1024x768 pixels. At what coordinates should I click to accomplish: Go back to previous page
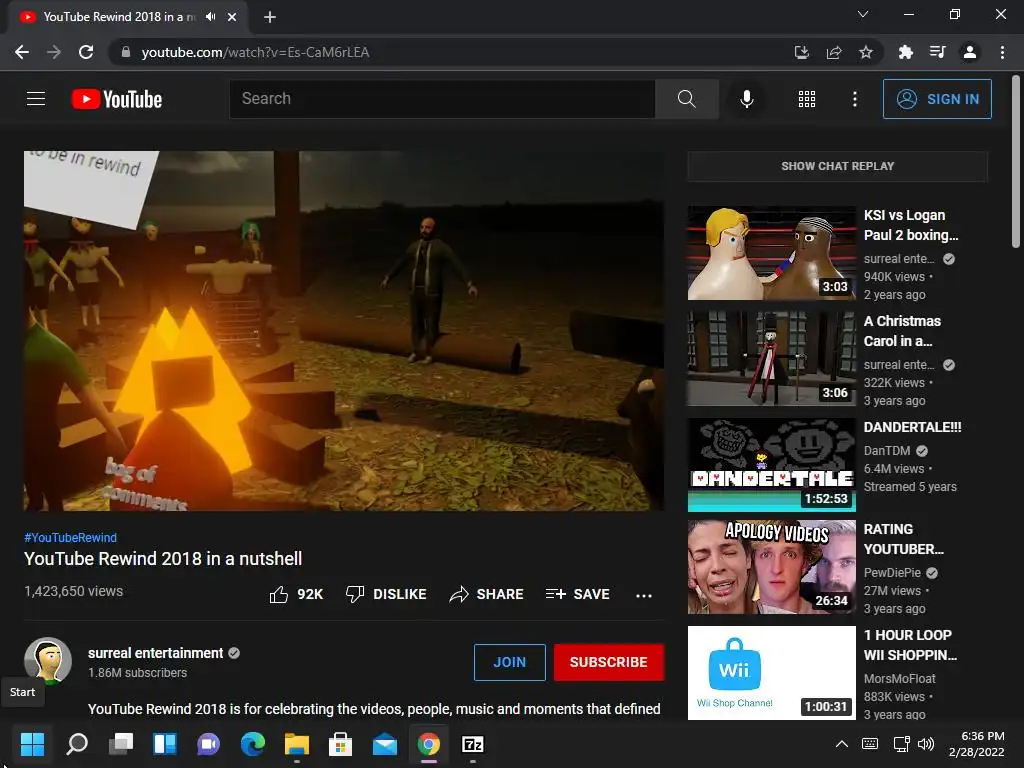pos(22,52)
